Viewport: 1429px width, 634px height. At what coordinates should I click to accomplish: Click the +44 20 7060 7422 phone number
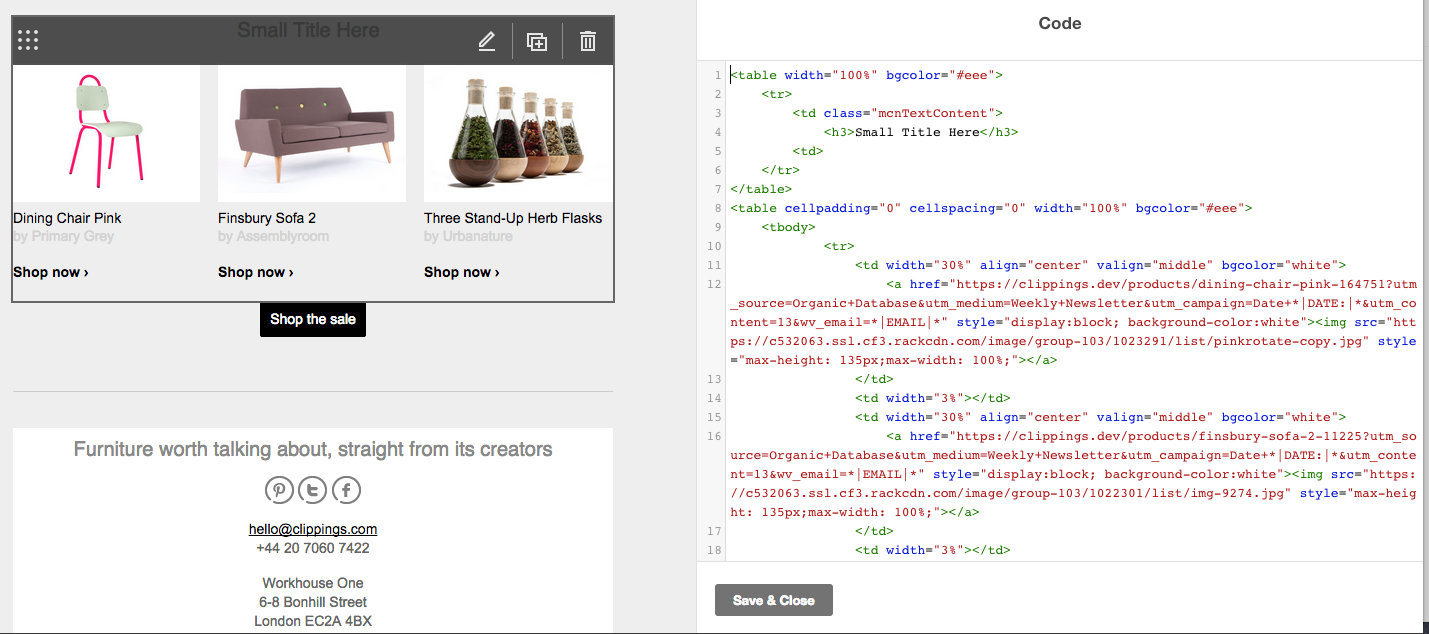(x=313, y=548)
